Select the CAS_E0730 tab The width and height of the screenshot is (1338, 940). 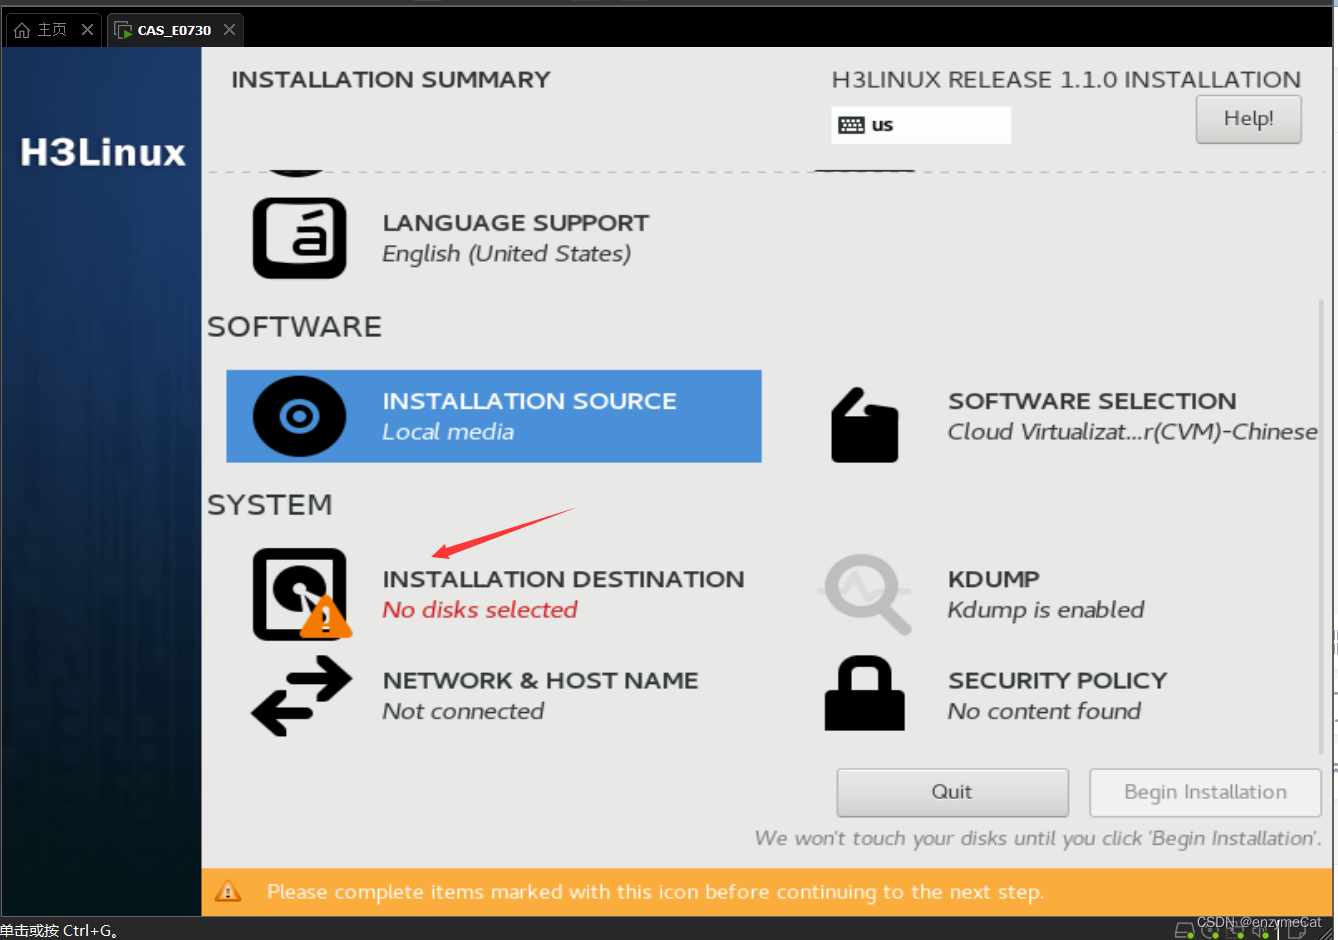(x=174, y=30)
